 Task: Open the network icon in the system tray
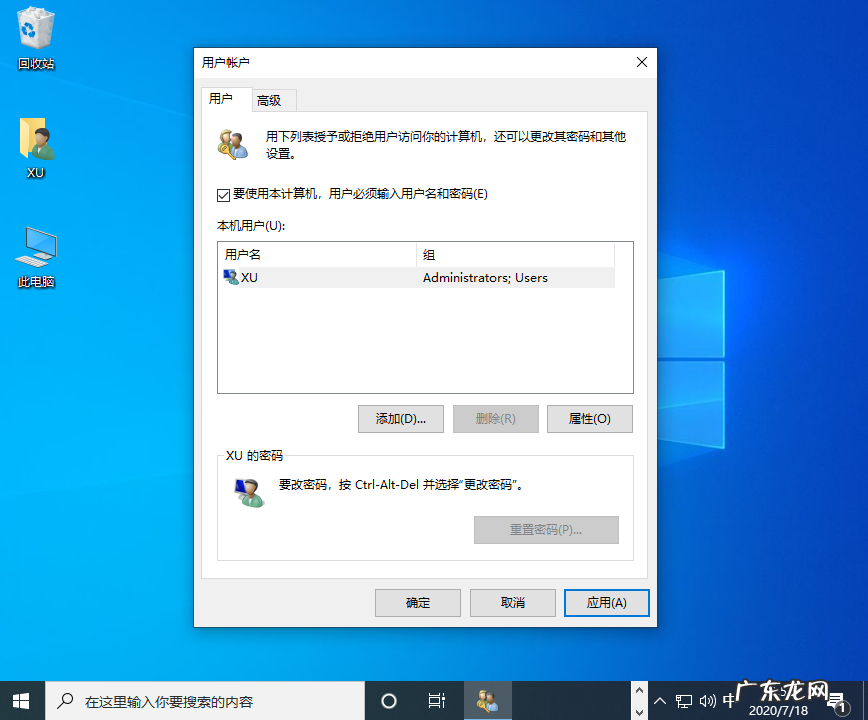point(684,700)
